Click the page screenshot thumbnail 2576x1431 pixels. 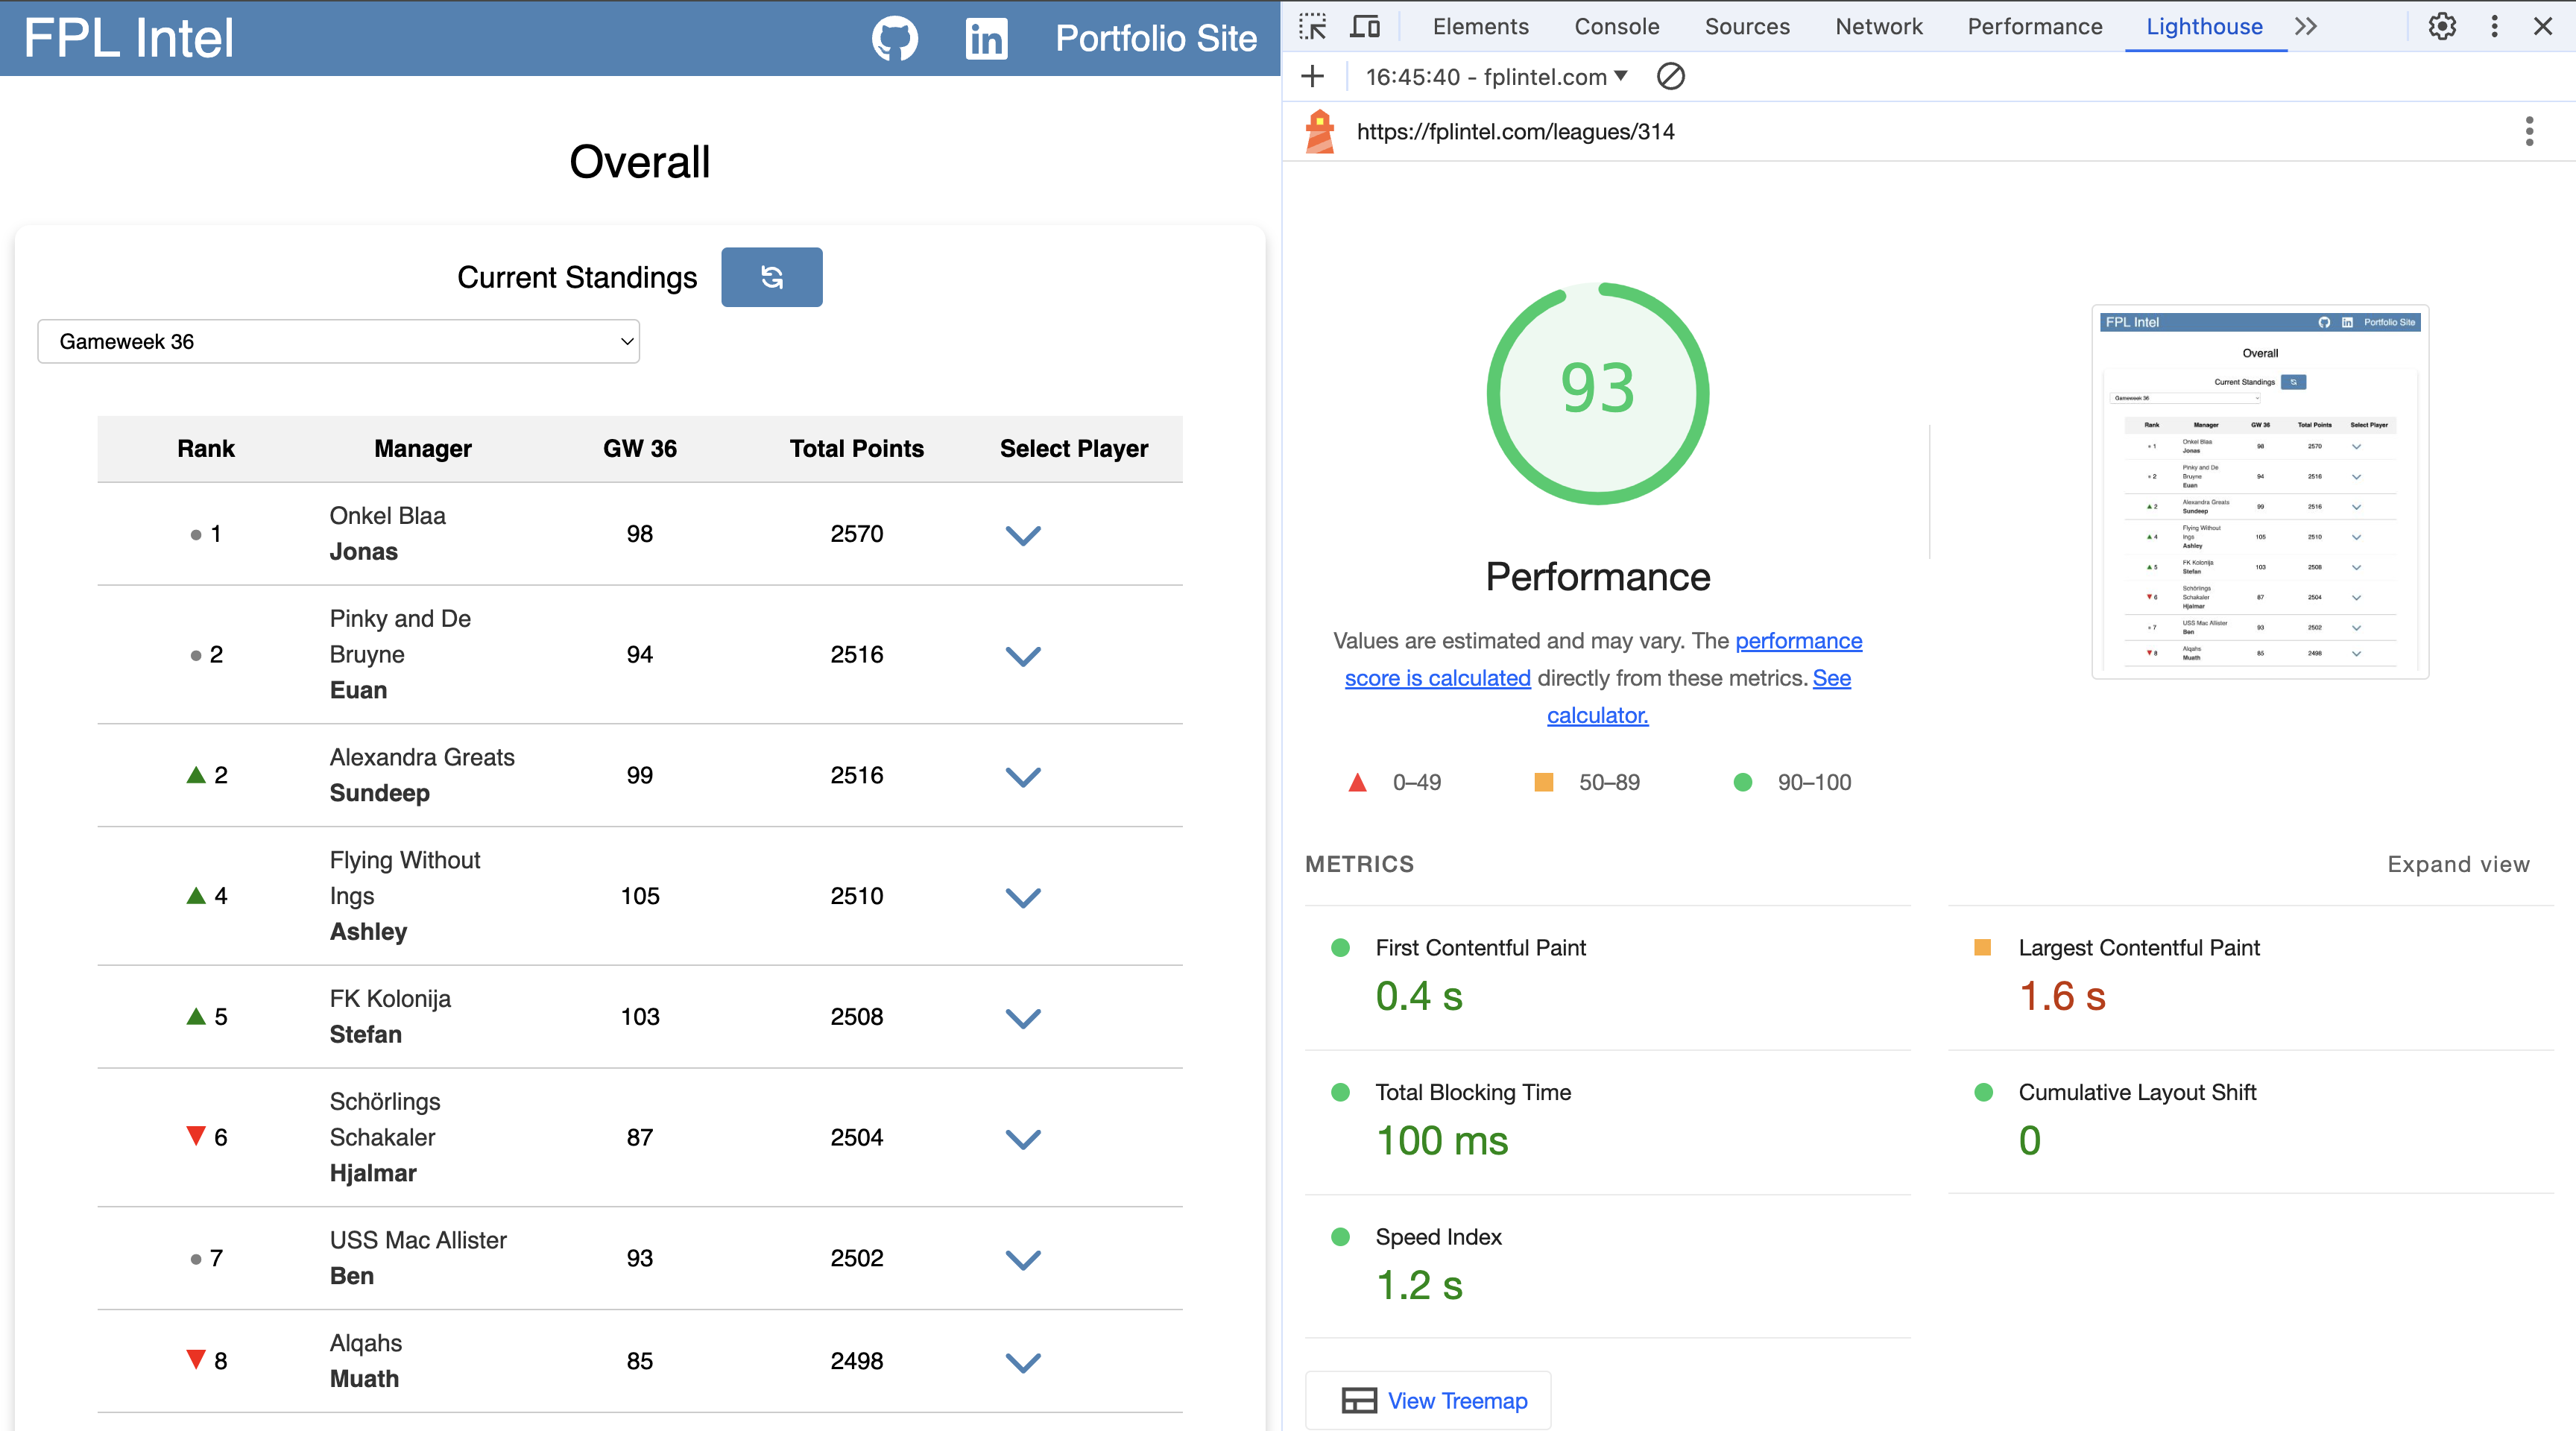(x=2260, y=491)
